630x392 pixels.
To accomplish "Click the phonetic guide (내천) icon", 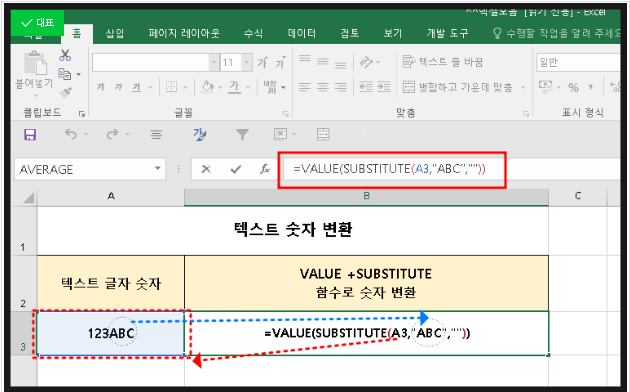I will pyautogui.click(x=270, y=87).
